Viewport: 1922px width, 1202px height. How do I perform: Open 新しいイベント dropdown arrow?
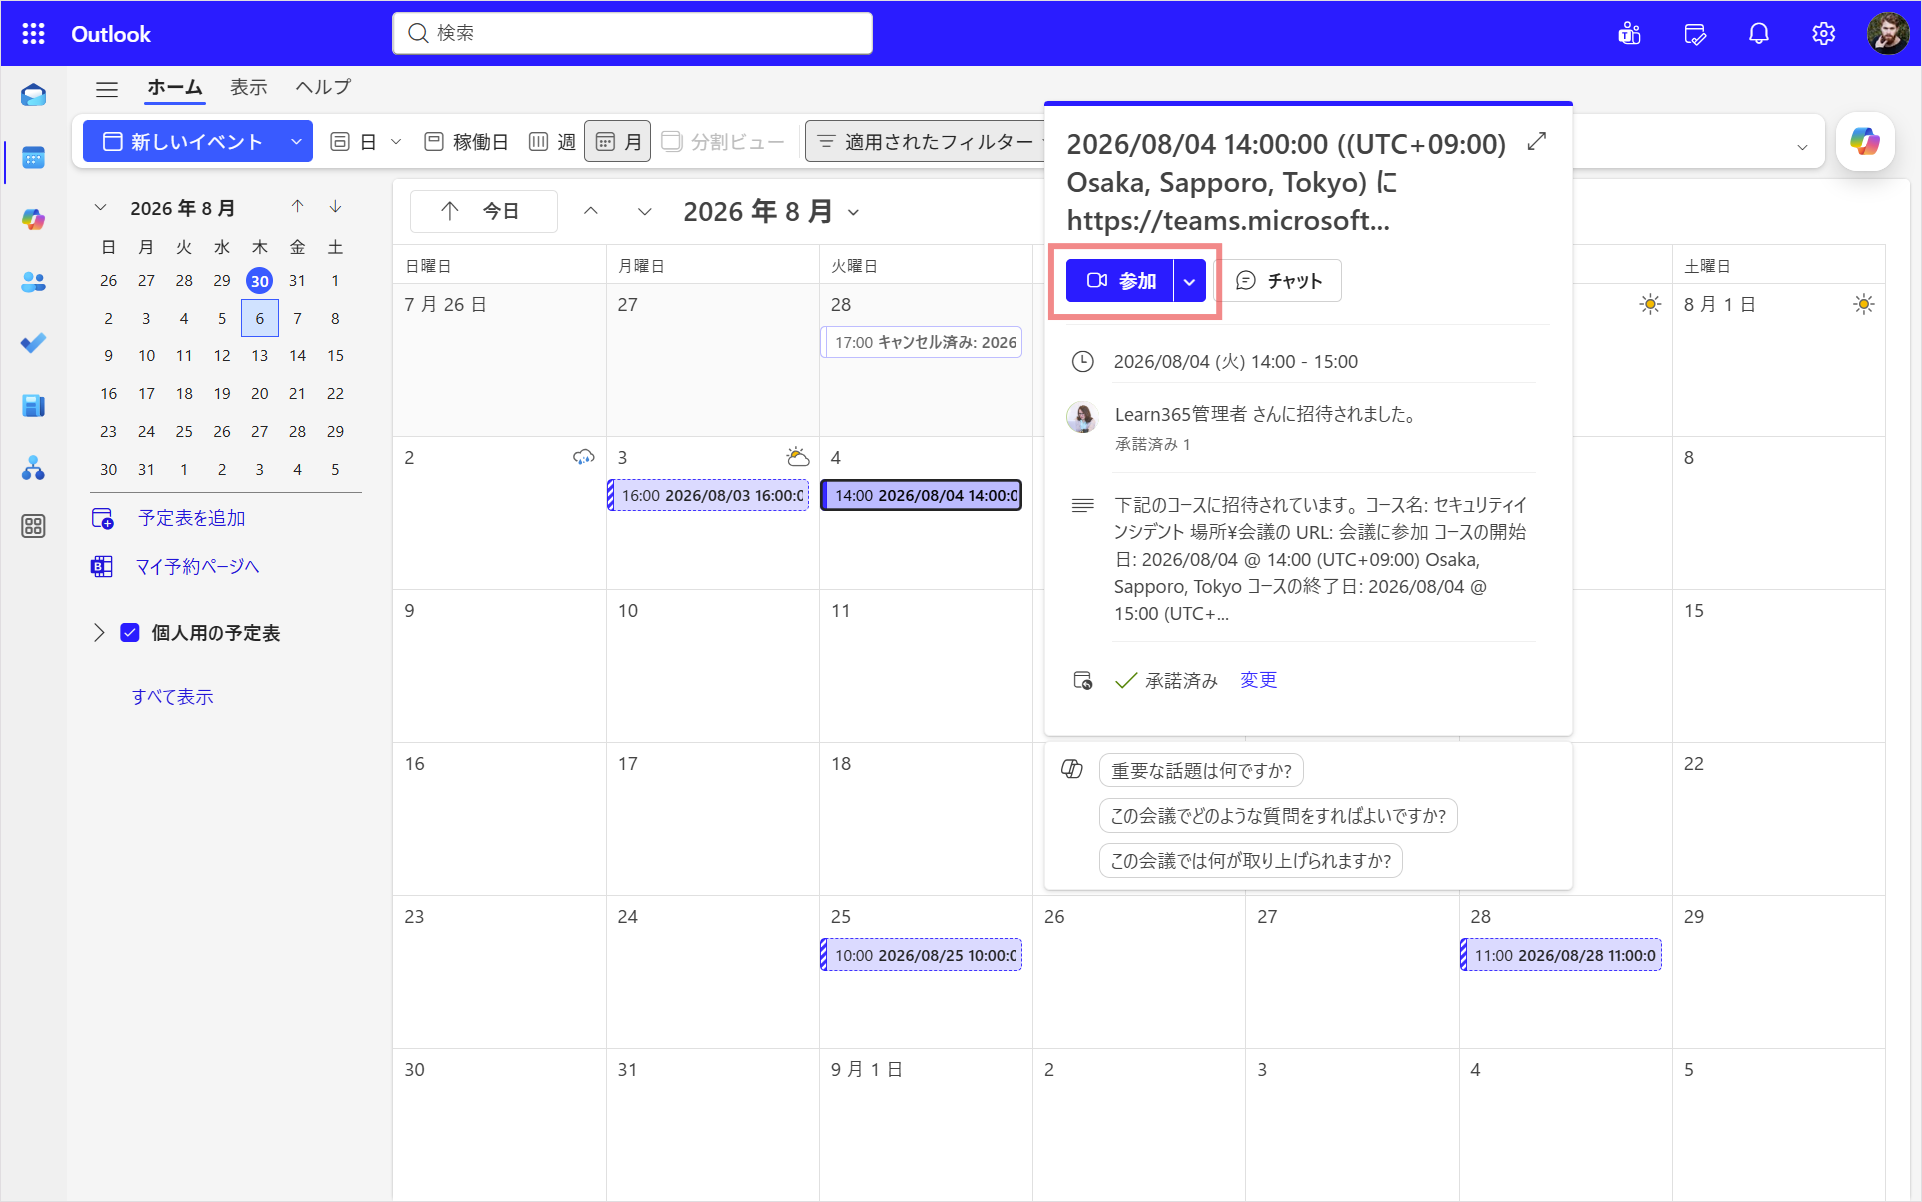(x=296, y=142)
